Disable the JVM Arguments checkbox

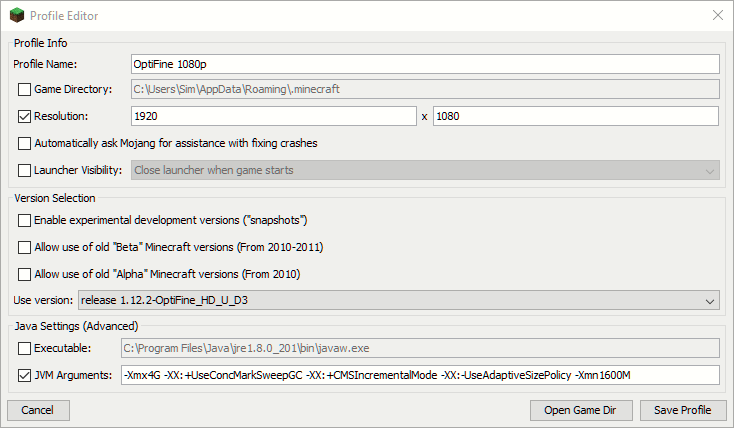click(x=24, y=376)
